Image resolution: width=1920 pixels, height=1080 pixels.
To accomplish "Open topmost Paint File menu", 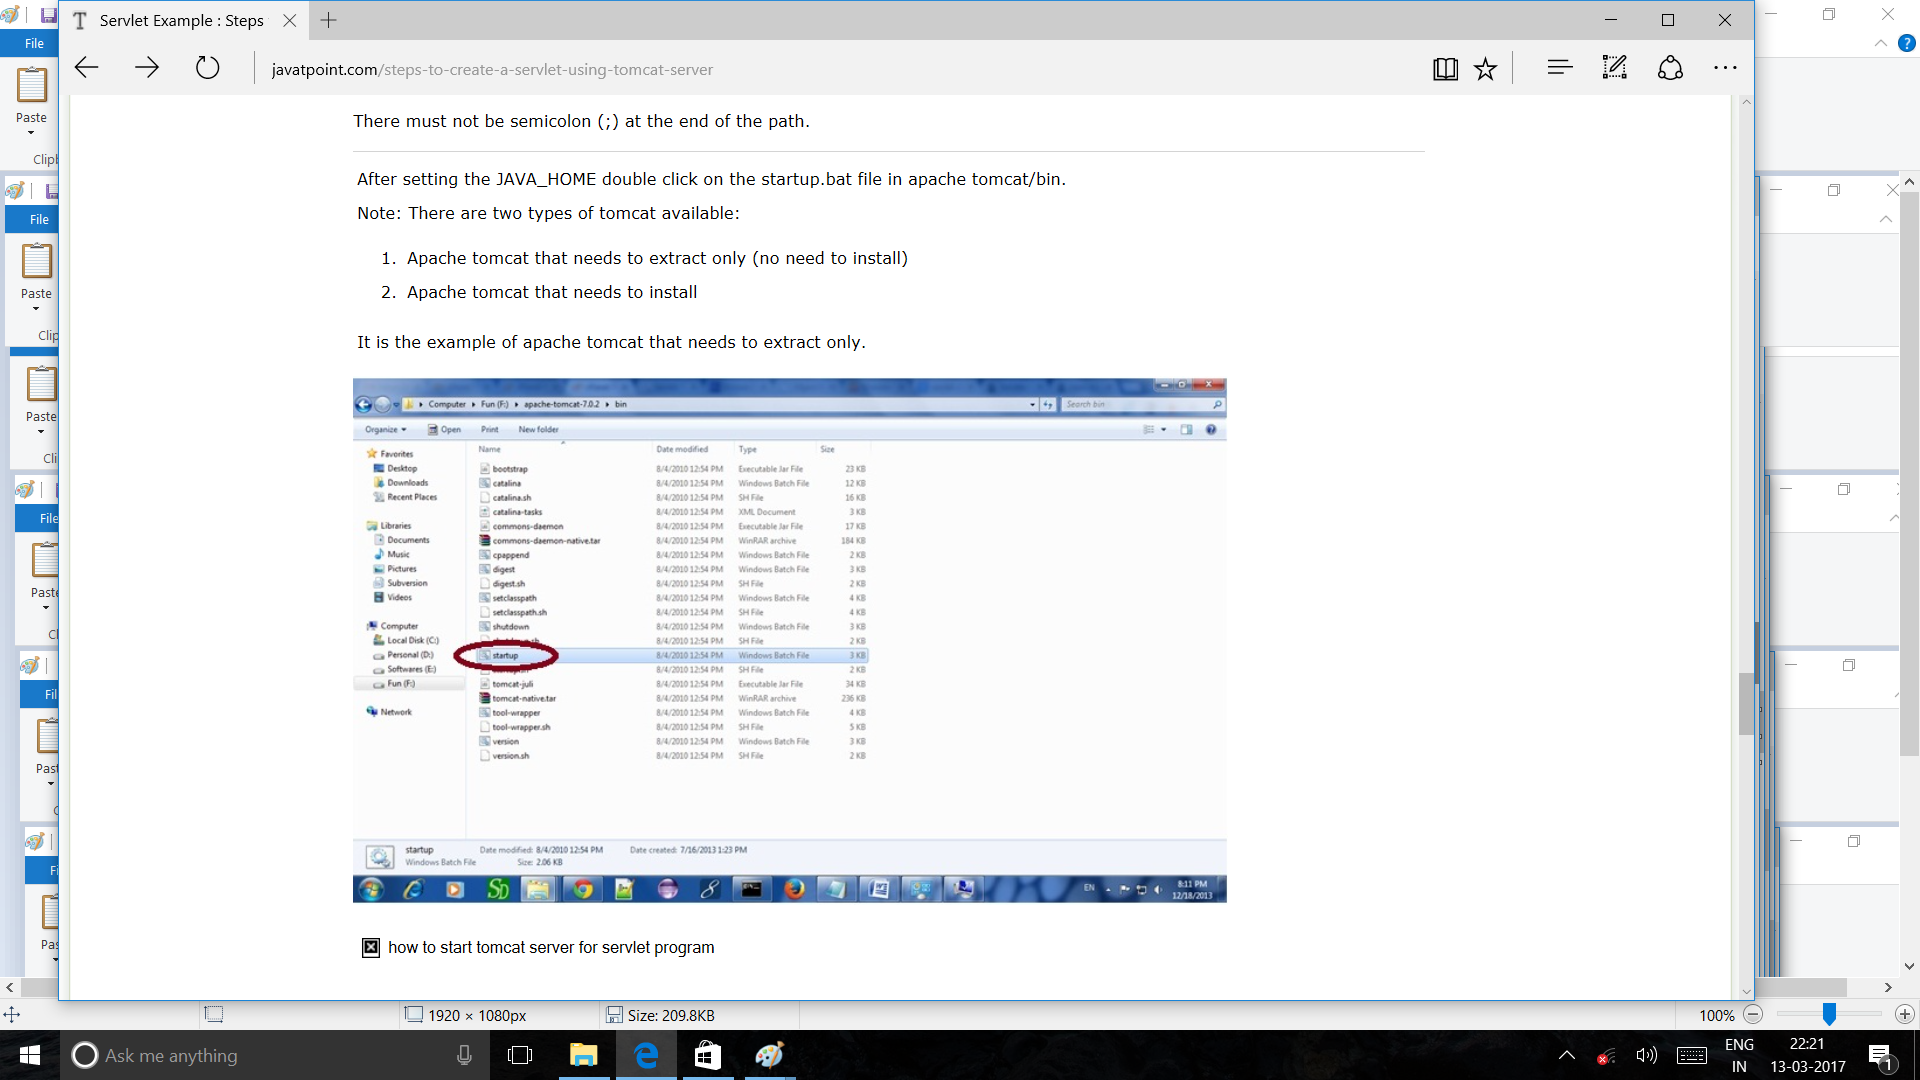I will point(34,44).
